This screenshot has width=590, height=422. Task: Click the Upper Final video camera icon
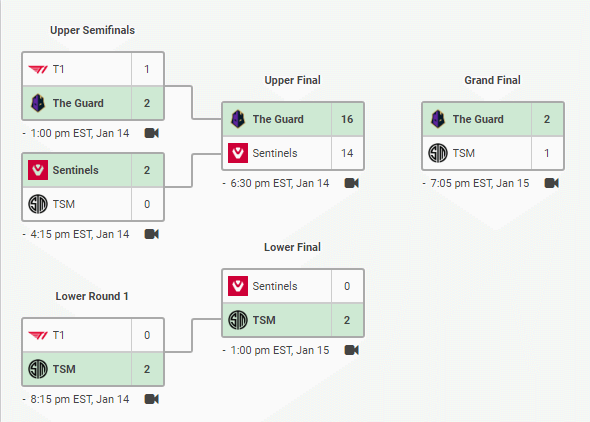click(x=352, y=183)
